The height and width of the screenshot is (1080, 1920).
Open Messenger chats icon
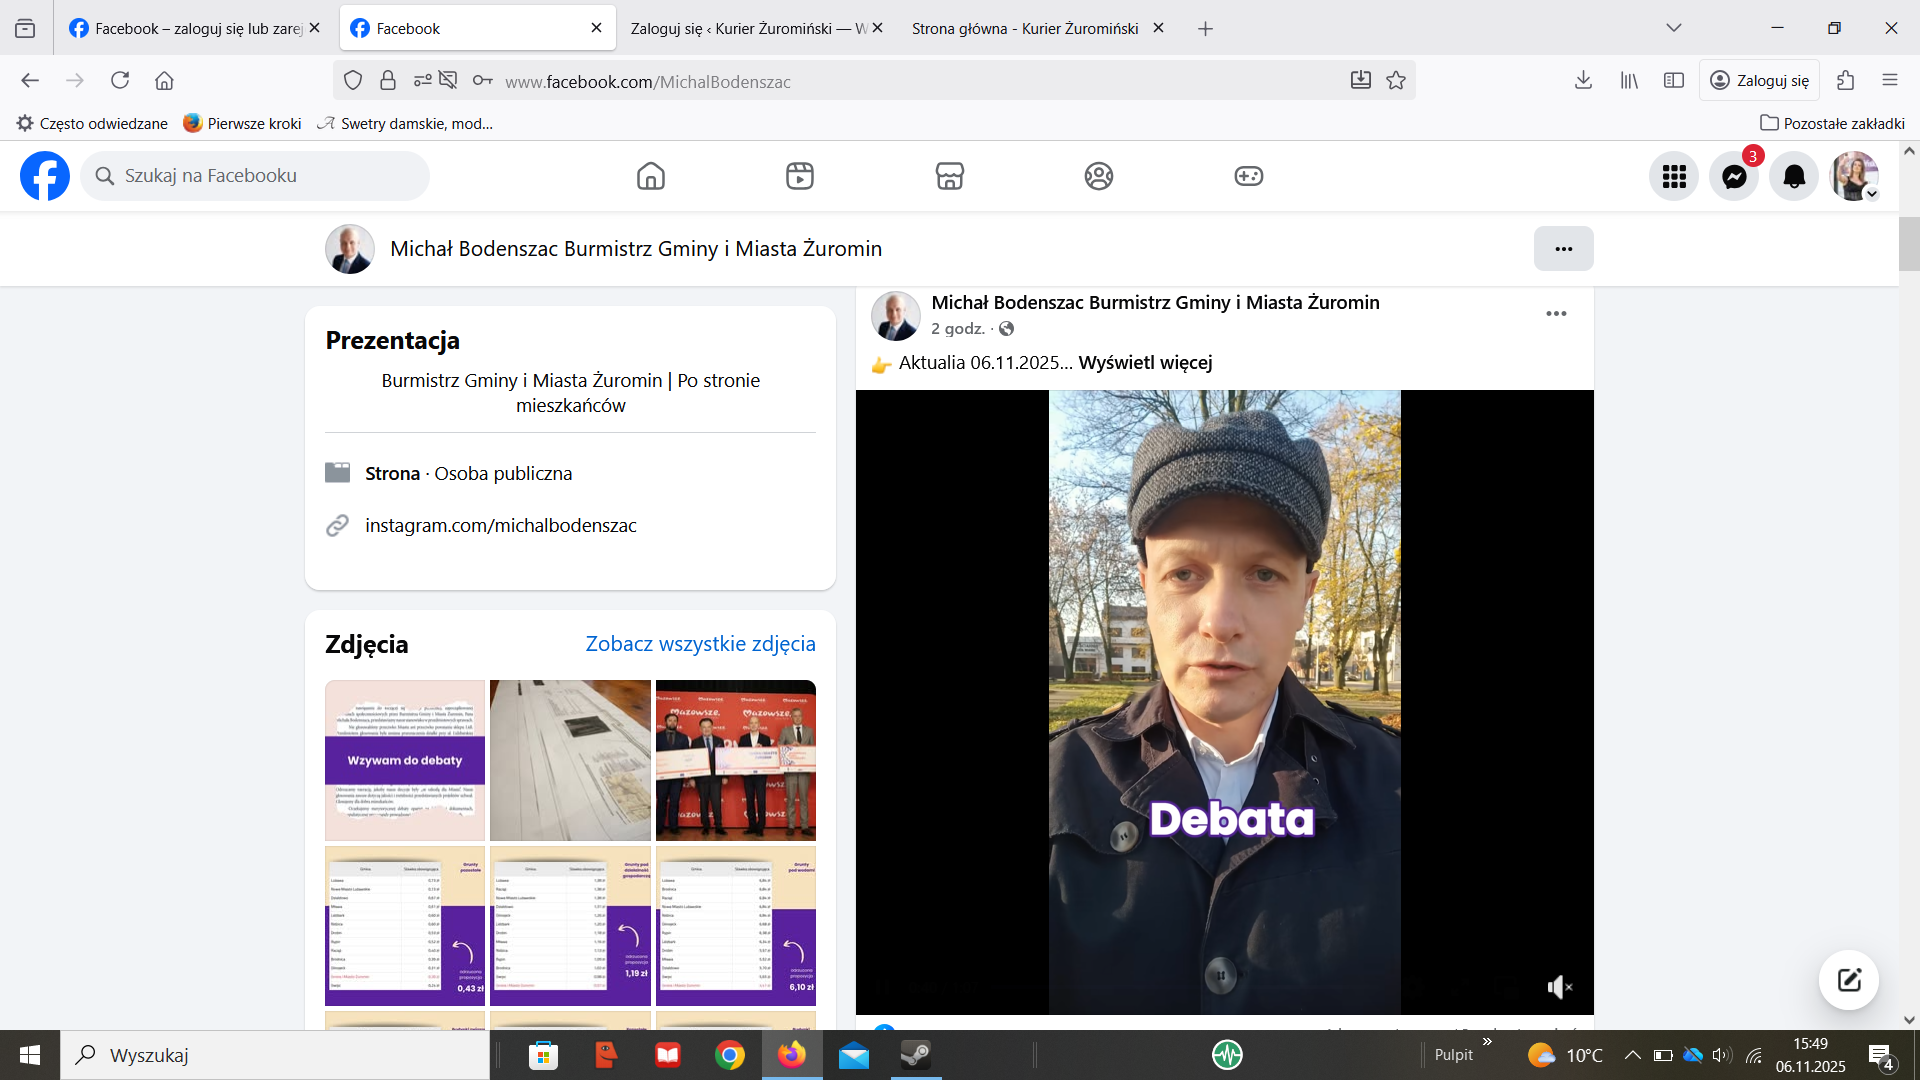click(x=1734, y=177)
